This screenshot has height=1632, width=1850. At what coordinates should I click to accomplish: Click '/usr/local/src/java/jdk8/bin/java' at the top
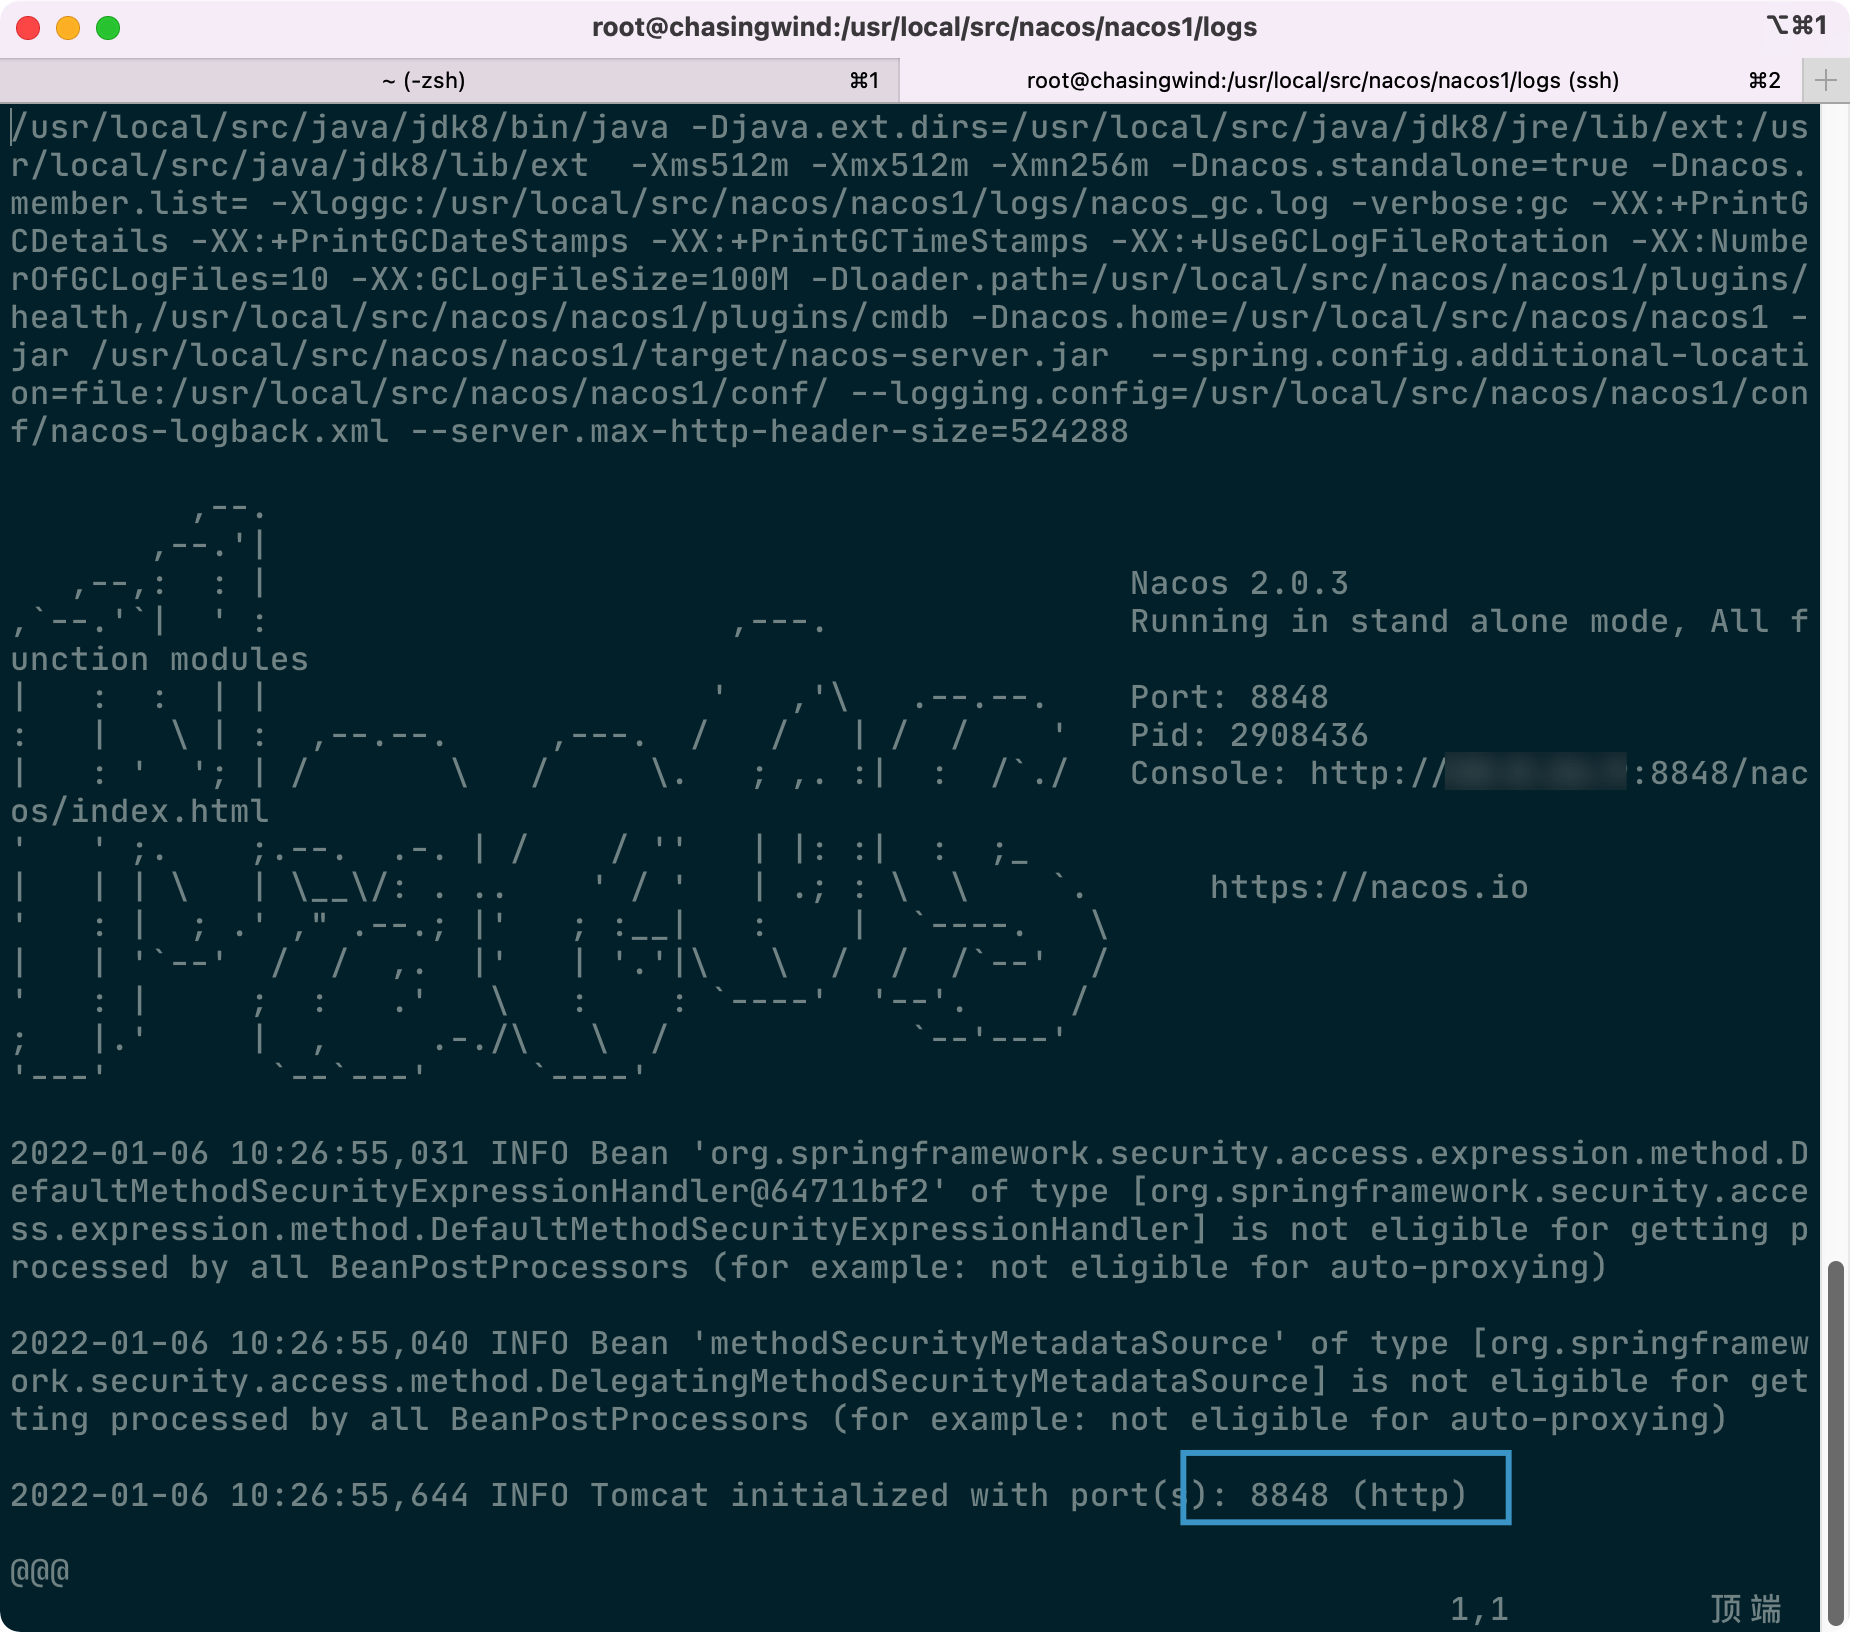click(x=339, y=127)
